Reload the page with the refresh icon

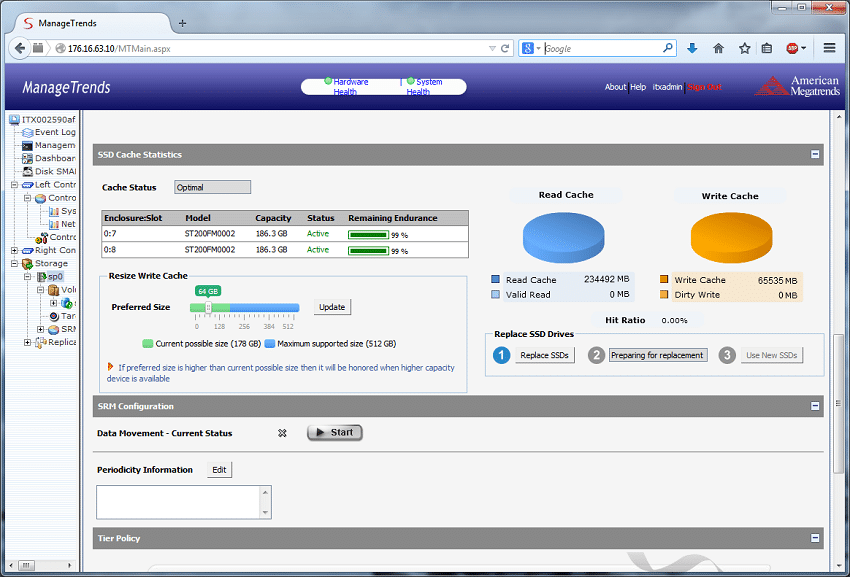click(505, 48)
